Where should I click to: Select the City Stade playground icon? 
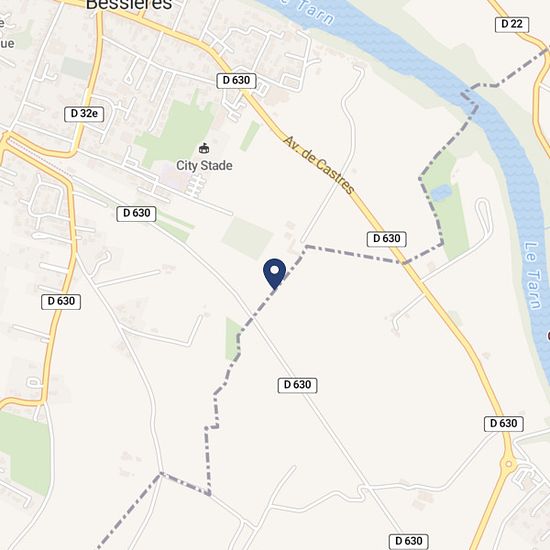[x=204, y=148]
